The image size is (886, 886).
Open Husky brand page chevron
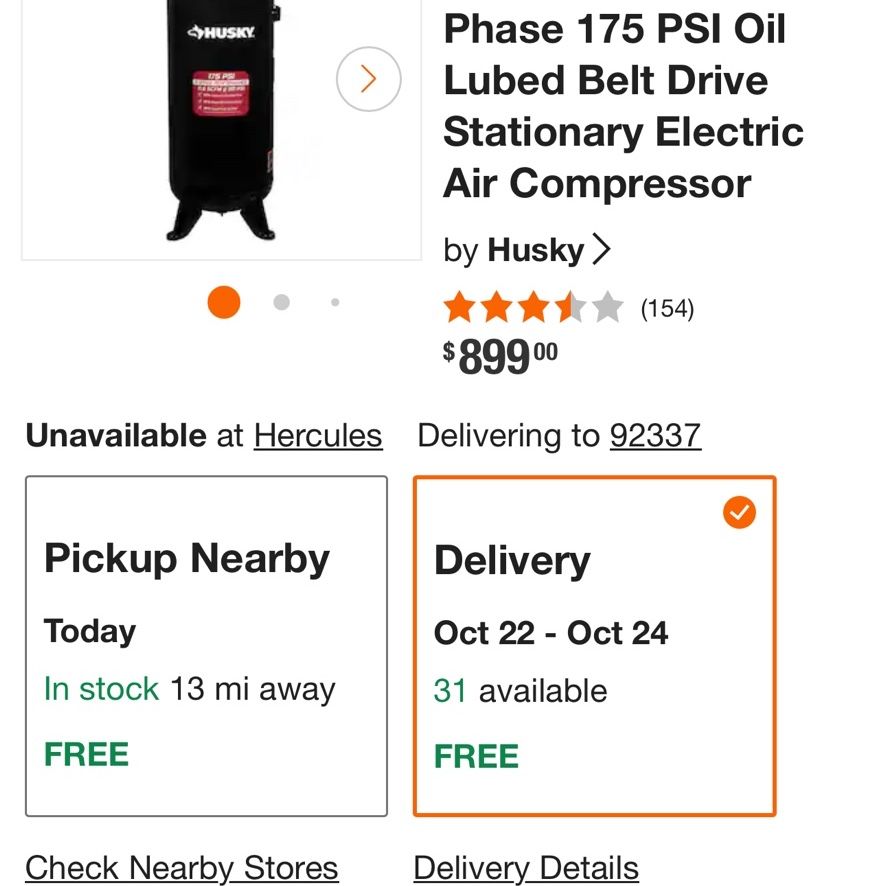click(x=601, y=250)
